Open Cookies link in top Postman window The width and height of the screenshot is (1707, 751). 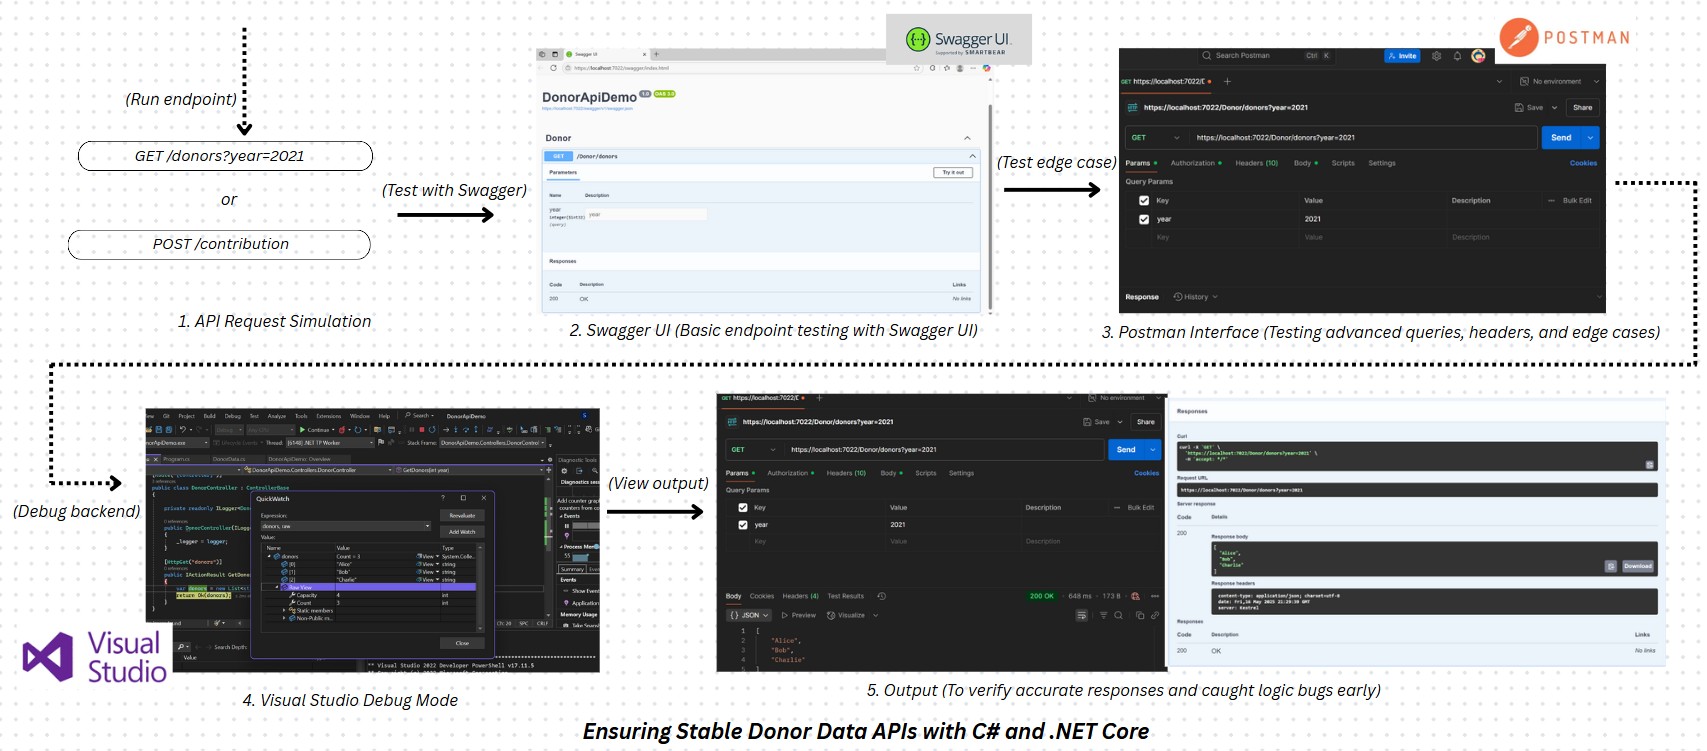point(1583,163)
